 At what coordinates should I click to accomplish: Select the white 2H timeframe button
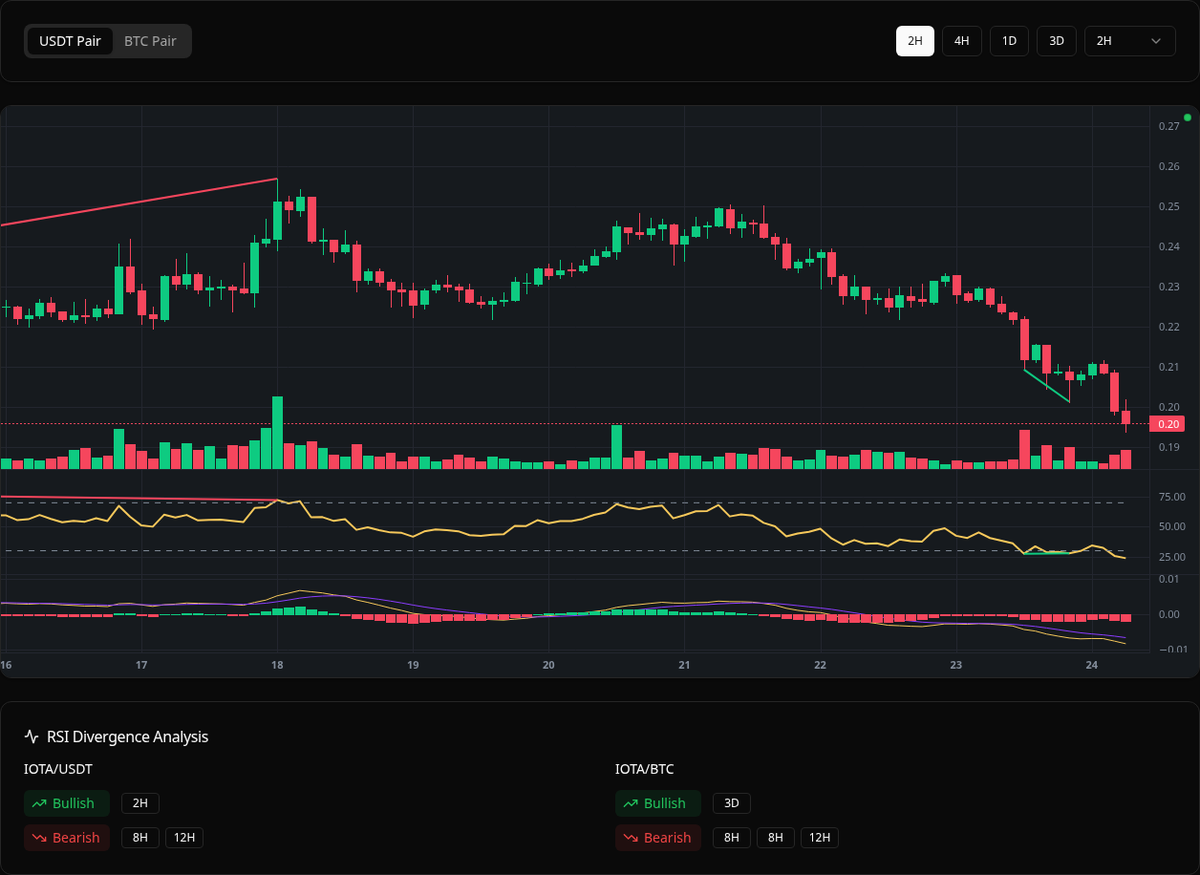(x=915, y=41)
